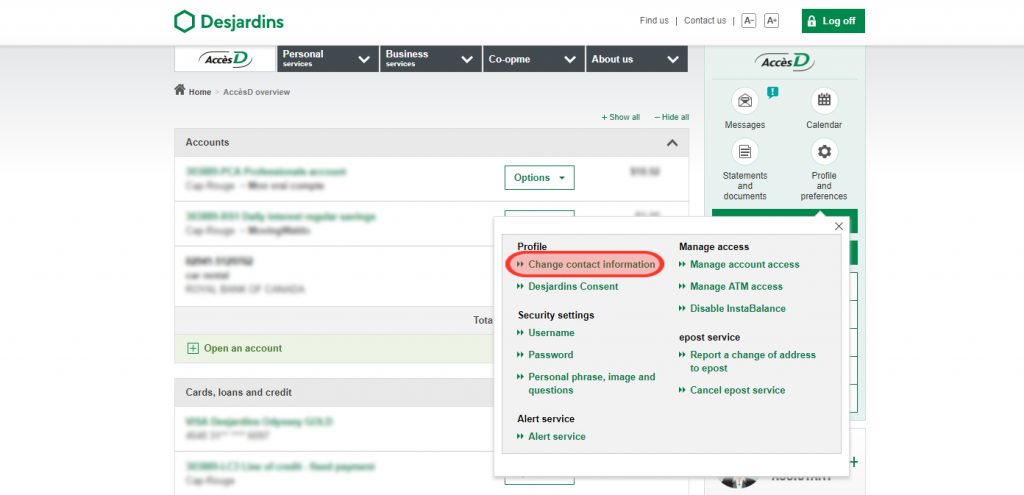Open the first account Options dropdown

539,178
